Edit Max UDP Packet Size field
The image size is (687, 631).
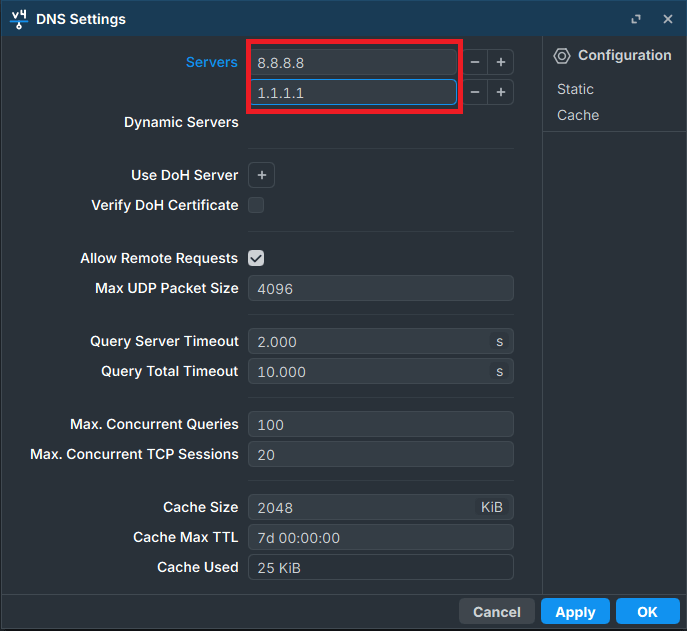click(x=381, y=288)
